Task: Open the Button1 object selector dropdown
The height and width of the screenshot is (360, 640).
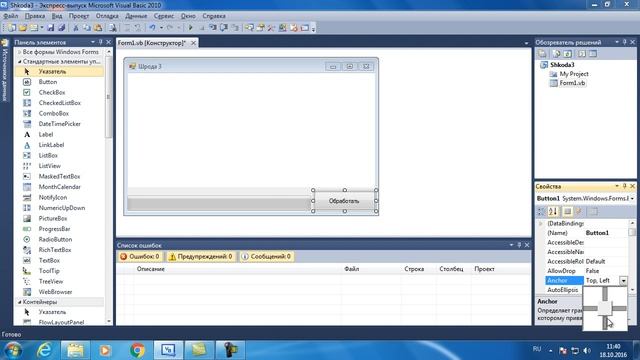Action: [632, 198]
